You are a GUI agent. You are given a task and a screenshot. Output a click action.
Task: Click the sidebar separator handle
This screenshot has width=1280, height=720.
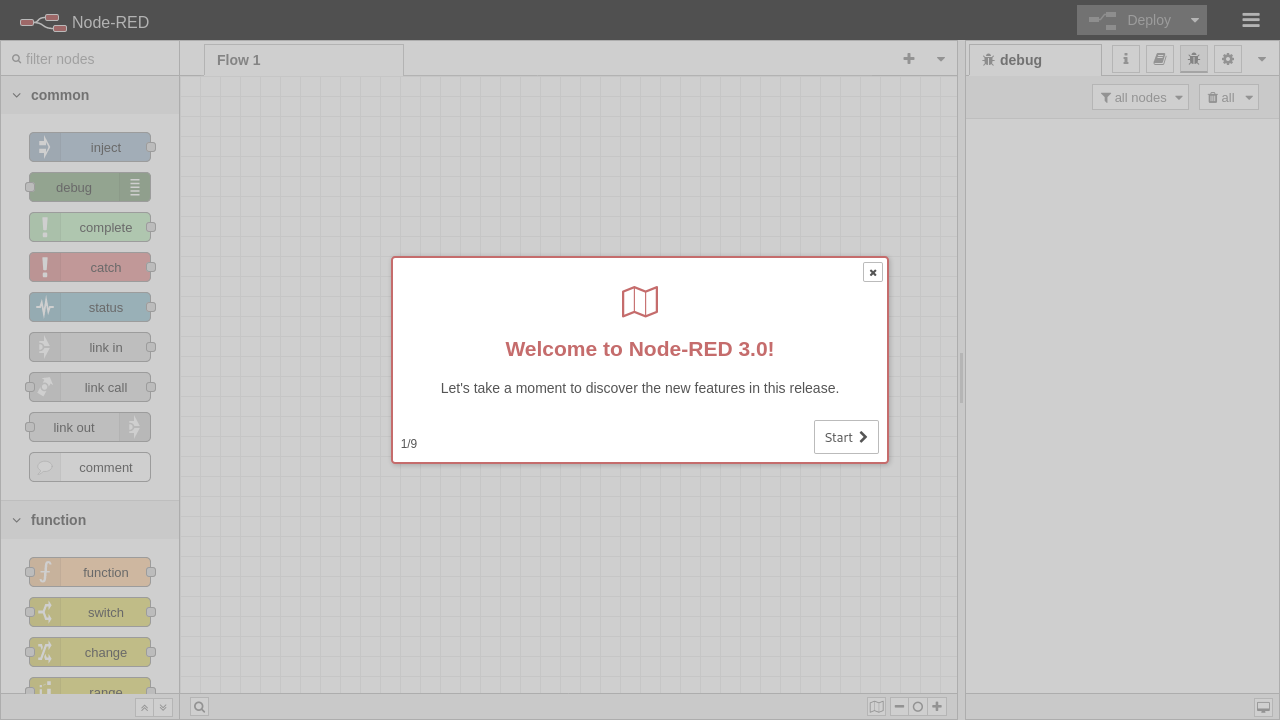point(961,378)
